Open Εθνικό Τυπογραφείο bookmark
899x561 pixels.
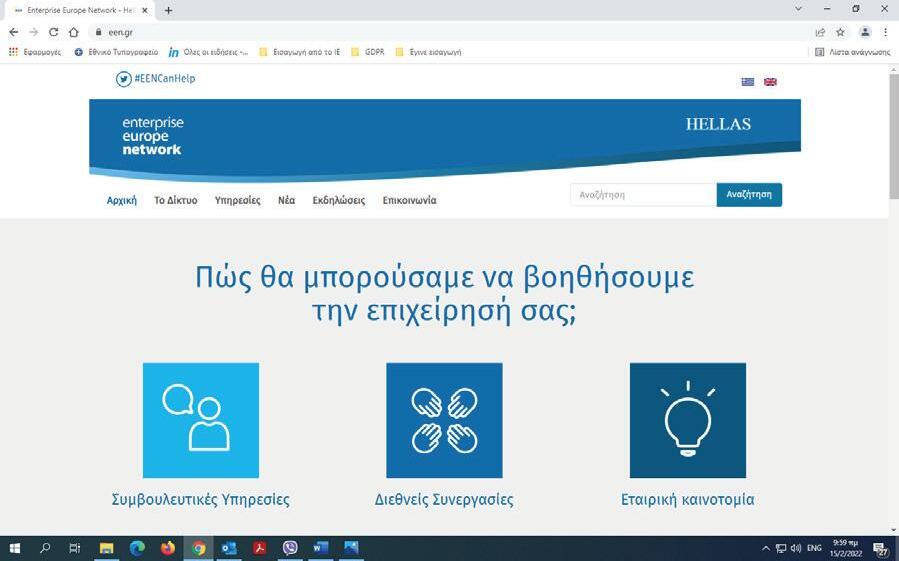pyautogui.click(x=116, y=52)
